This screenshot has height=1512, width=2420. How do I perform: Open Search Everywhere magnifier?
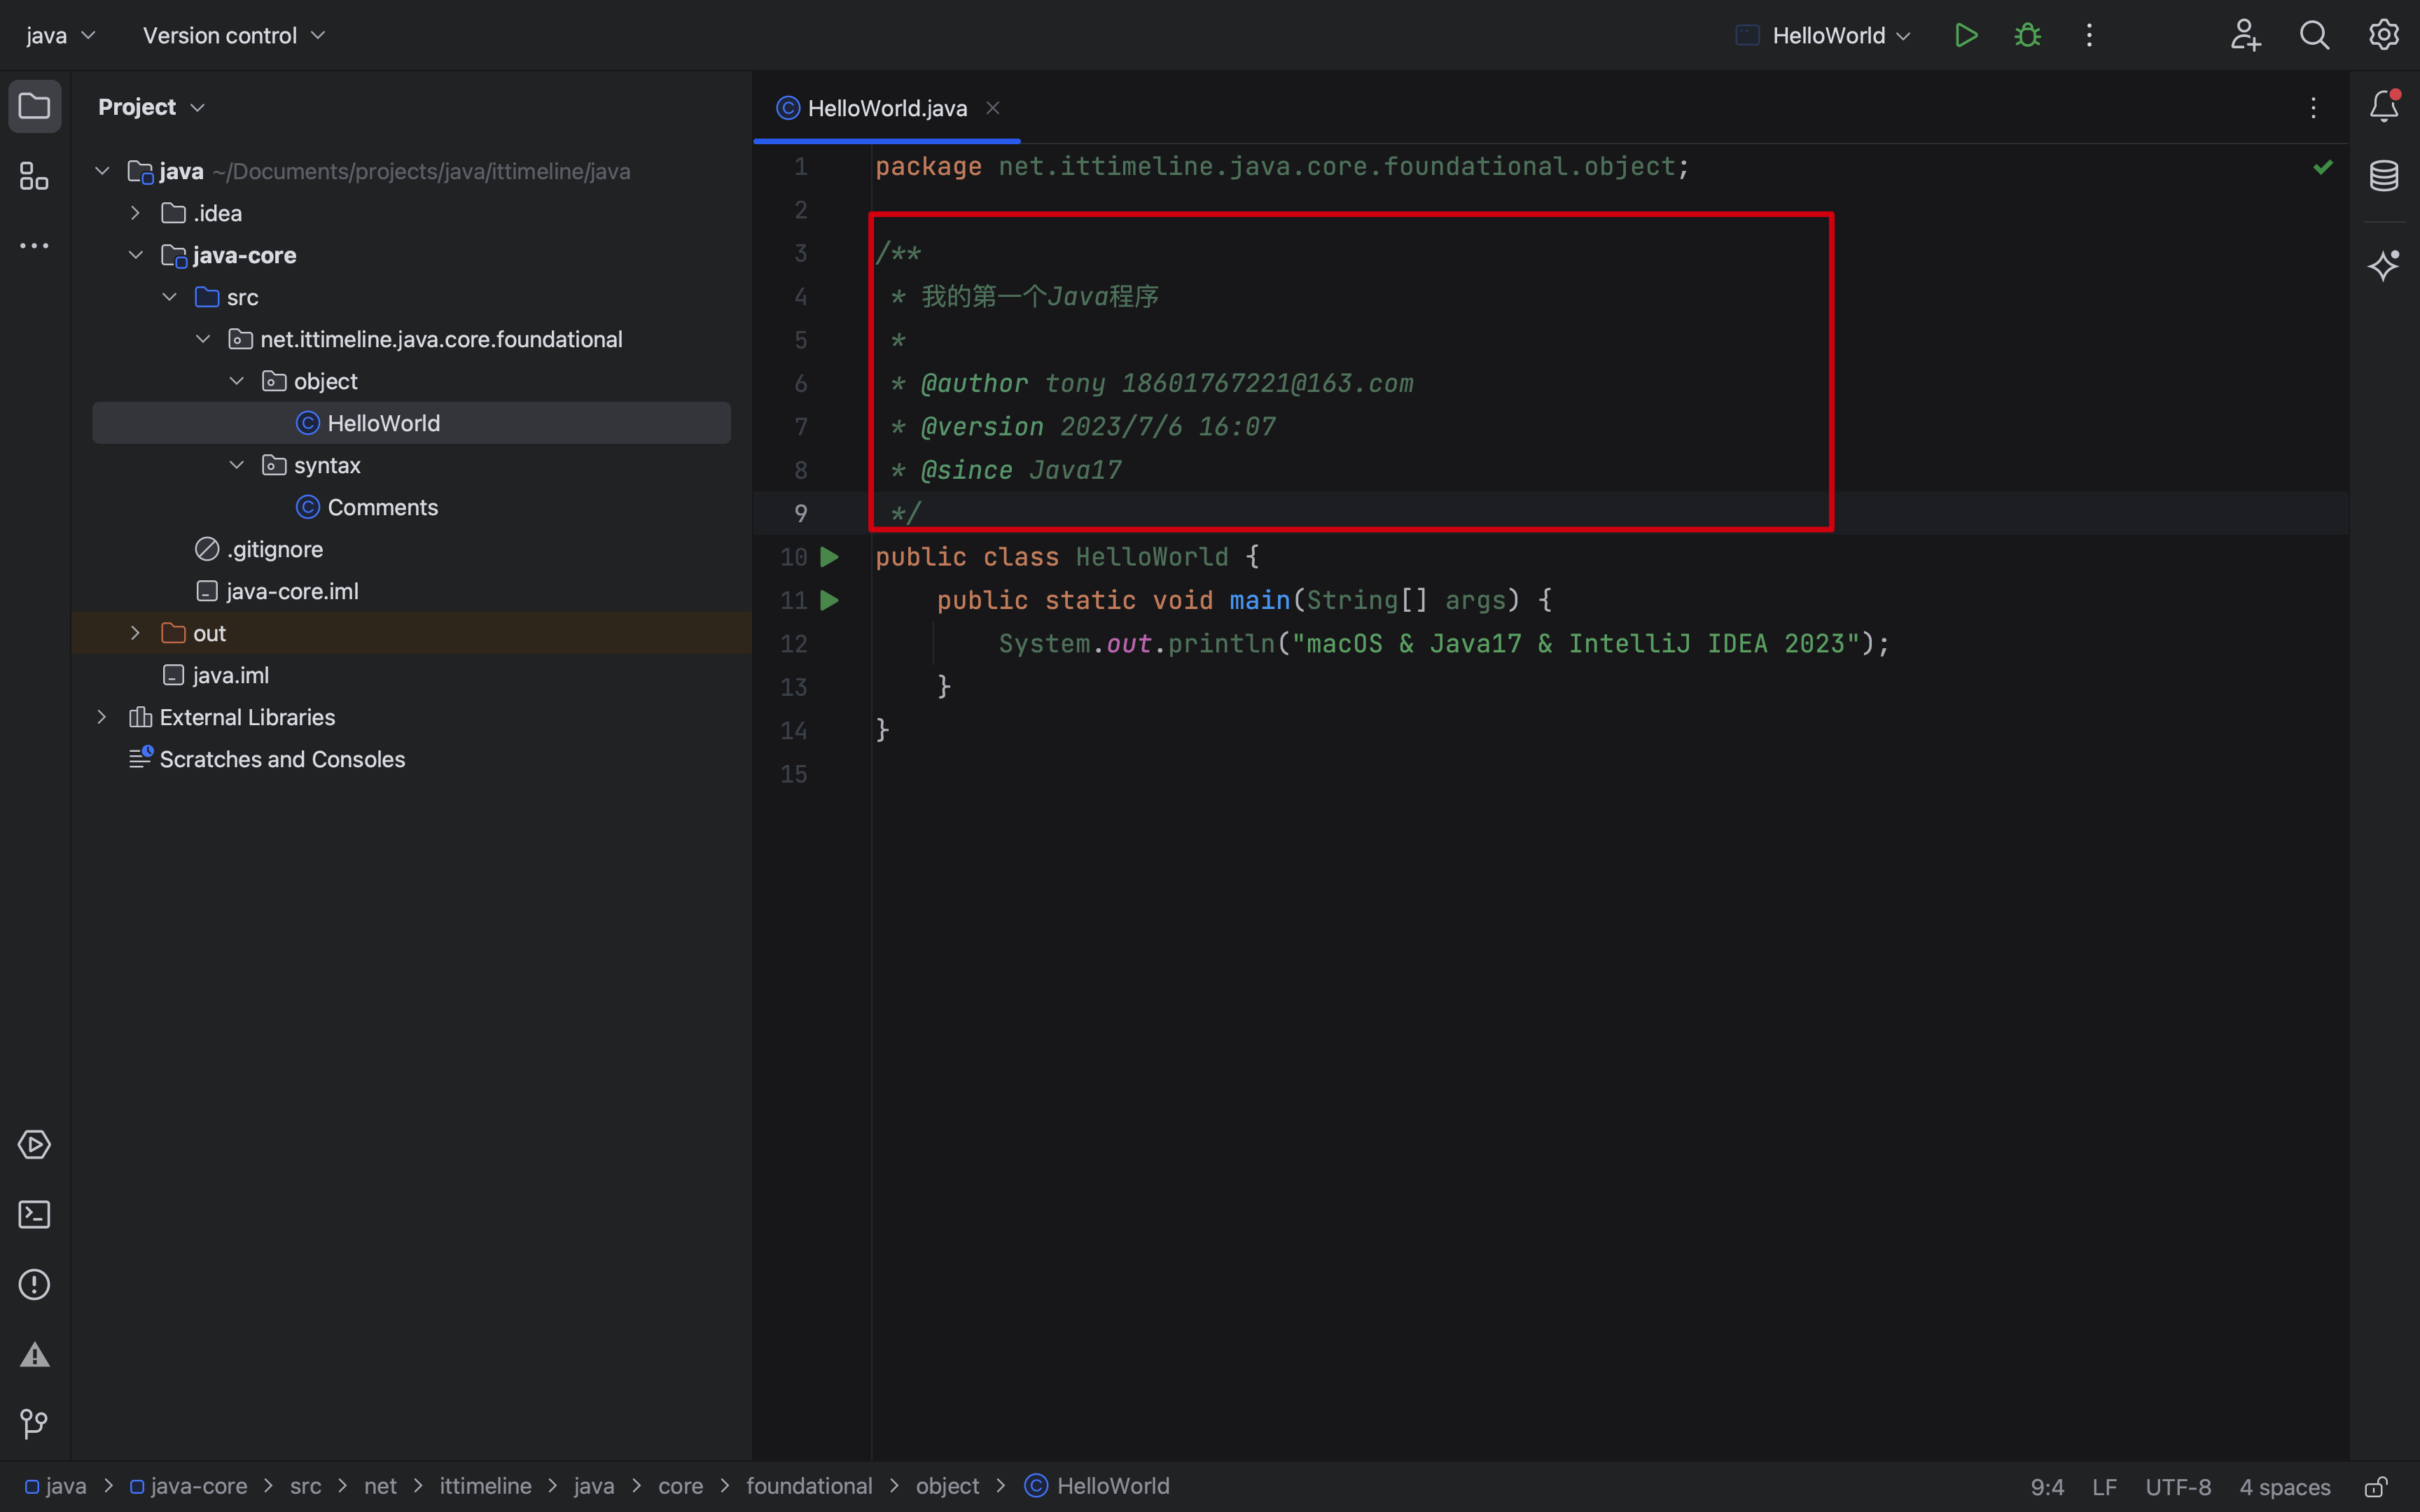point(2314,35)
